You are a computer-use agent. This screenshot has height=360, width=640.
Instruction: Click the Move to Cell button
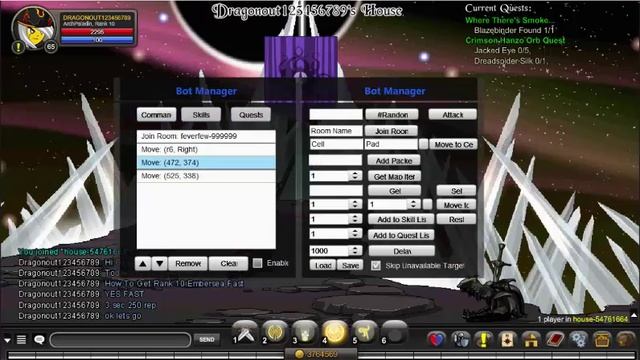pos(453,144)
